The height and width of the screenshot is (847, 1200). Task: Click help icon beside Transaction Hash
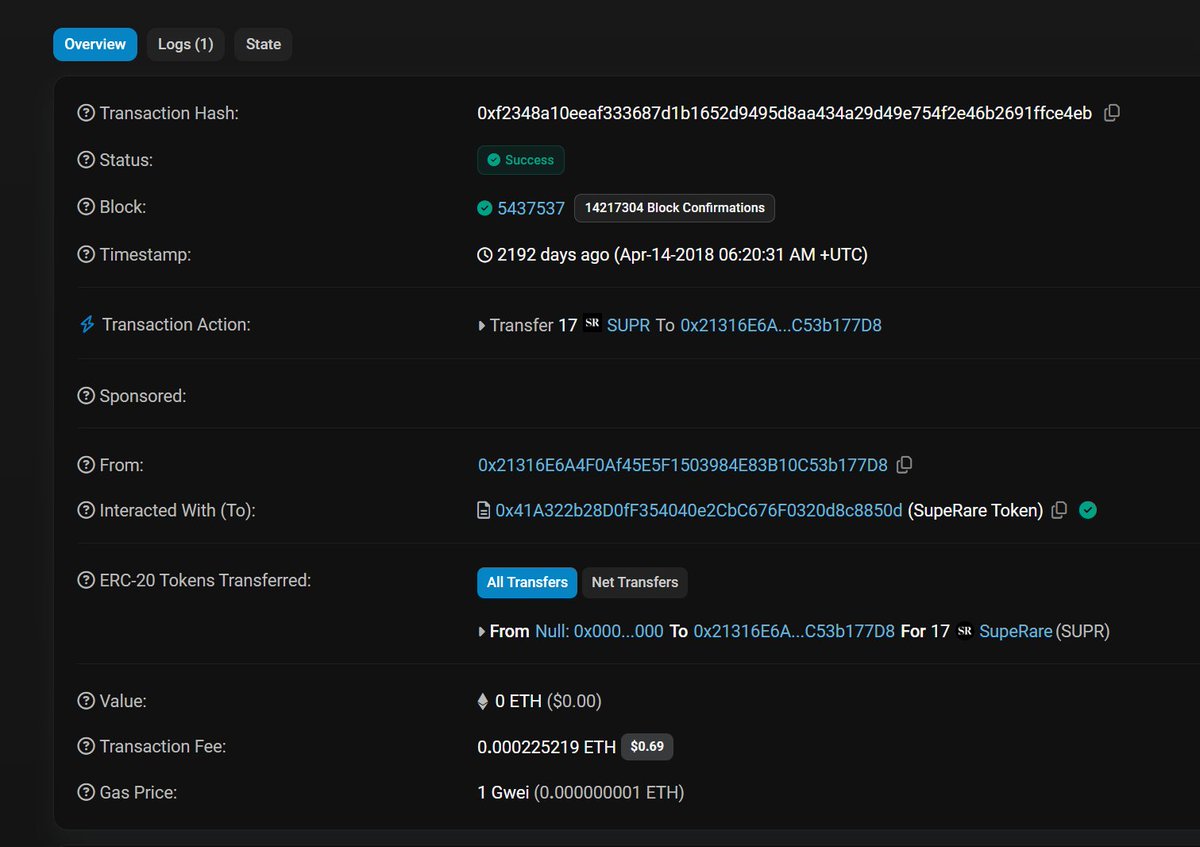pyautogui.click(x=86, y=113)
